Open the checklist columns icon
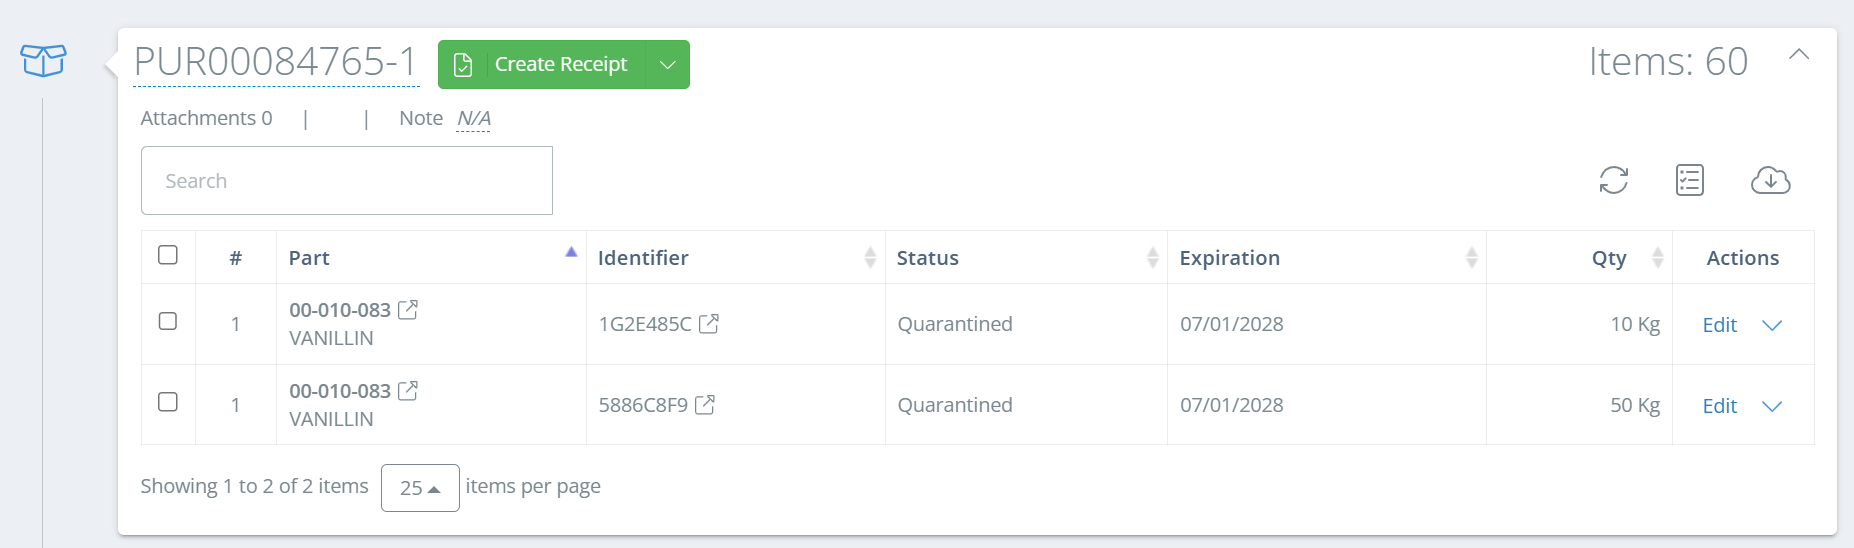Viewport: 1854px width, 548px height. click(1690, 180)
